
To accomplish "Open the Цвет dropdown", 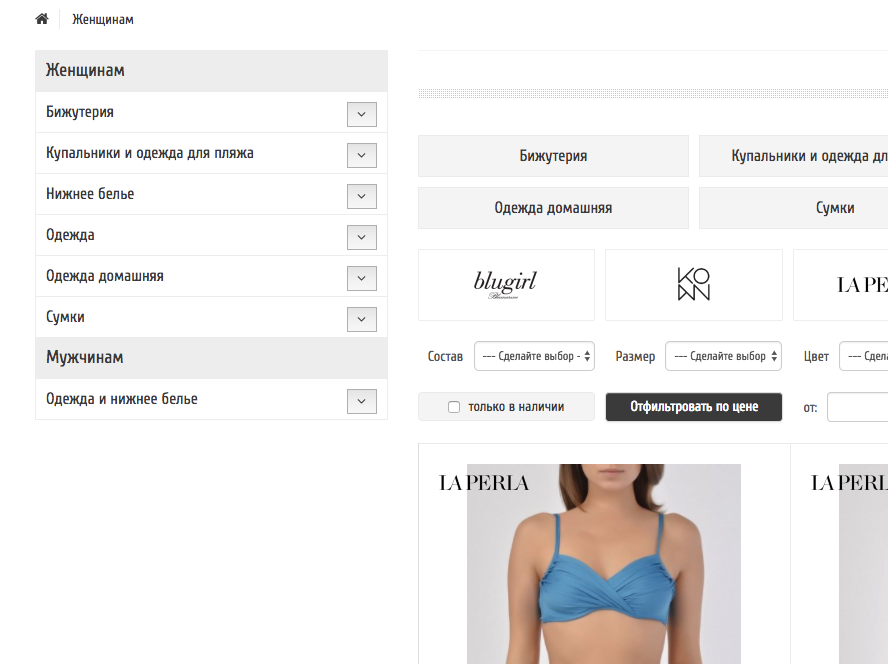I will 864,356.
